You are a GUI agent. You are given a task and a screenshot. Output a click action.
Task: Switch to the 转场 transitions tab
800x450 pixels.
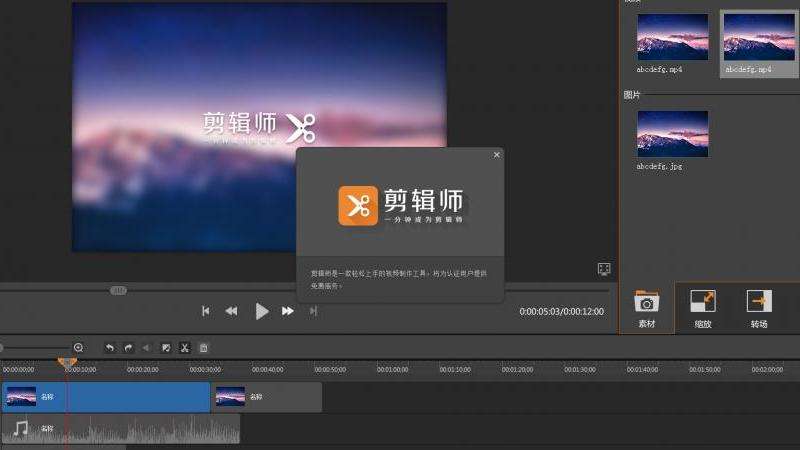(759, 309)
